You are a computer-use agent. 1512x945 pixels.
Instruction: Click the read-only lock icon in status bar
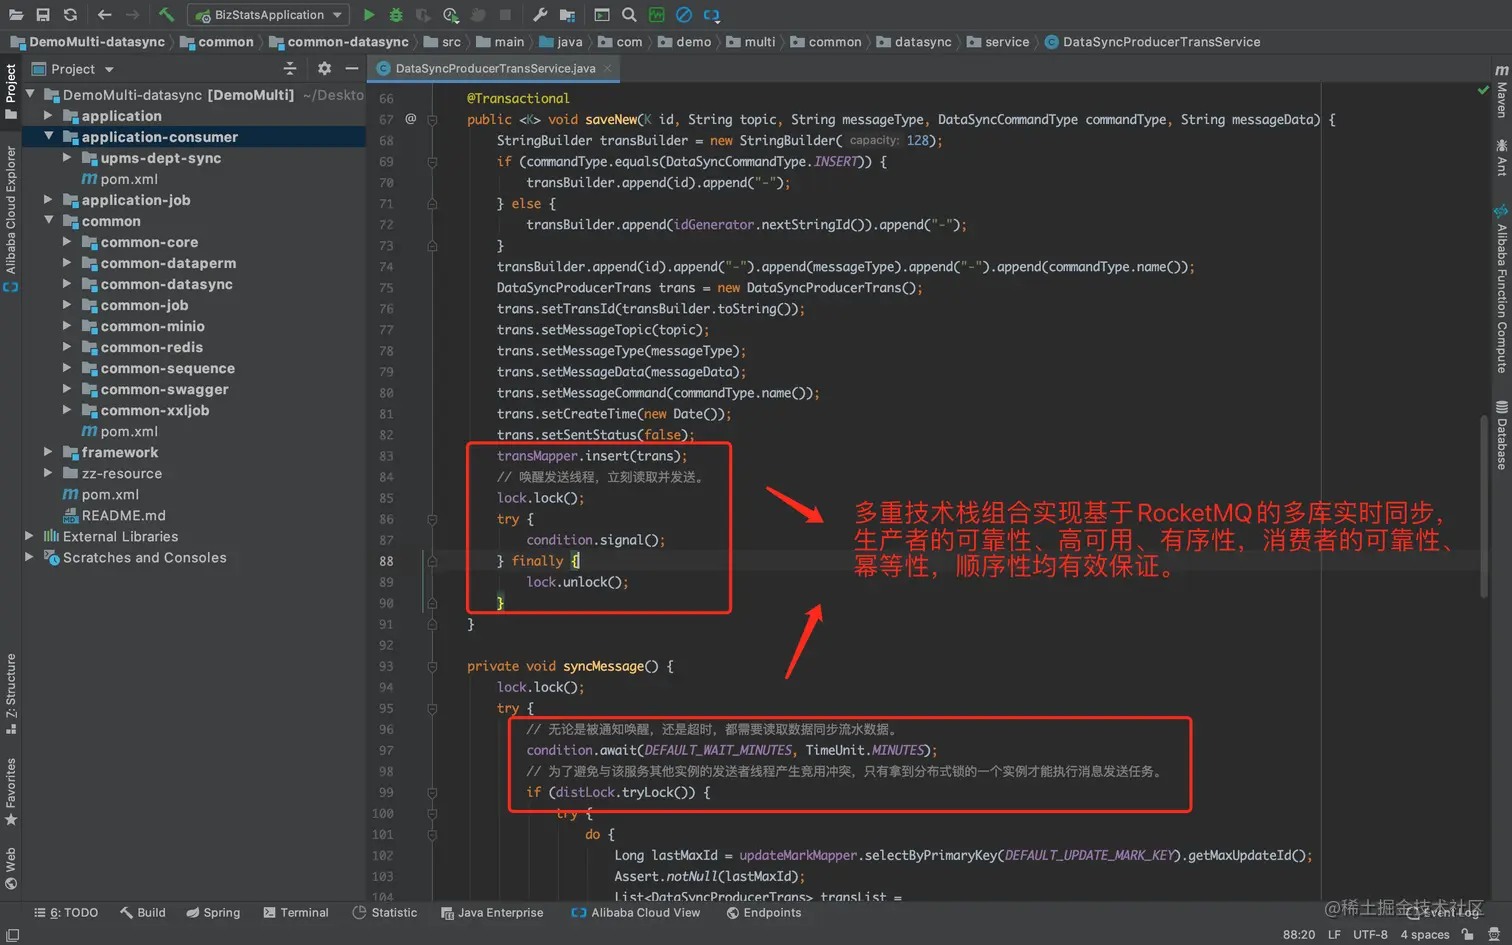click(1467, 935)
